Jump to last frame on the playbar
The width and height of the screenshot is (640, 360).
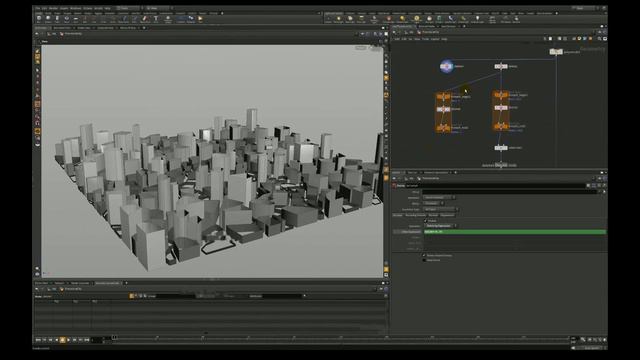87,340
